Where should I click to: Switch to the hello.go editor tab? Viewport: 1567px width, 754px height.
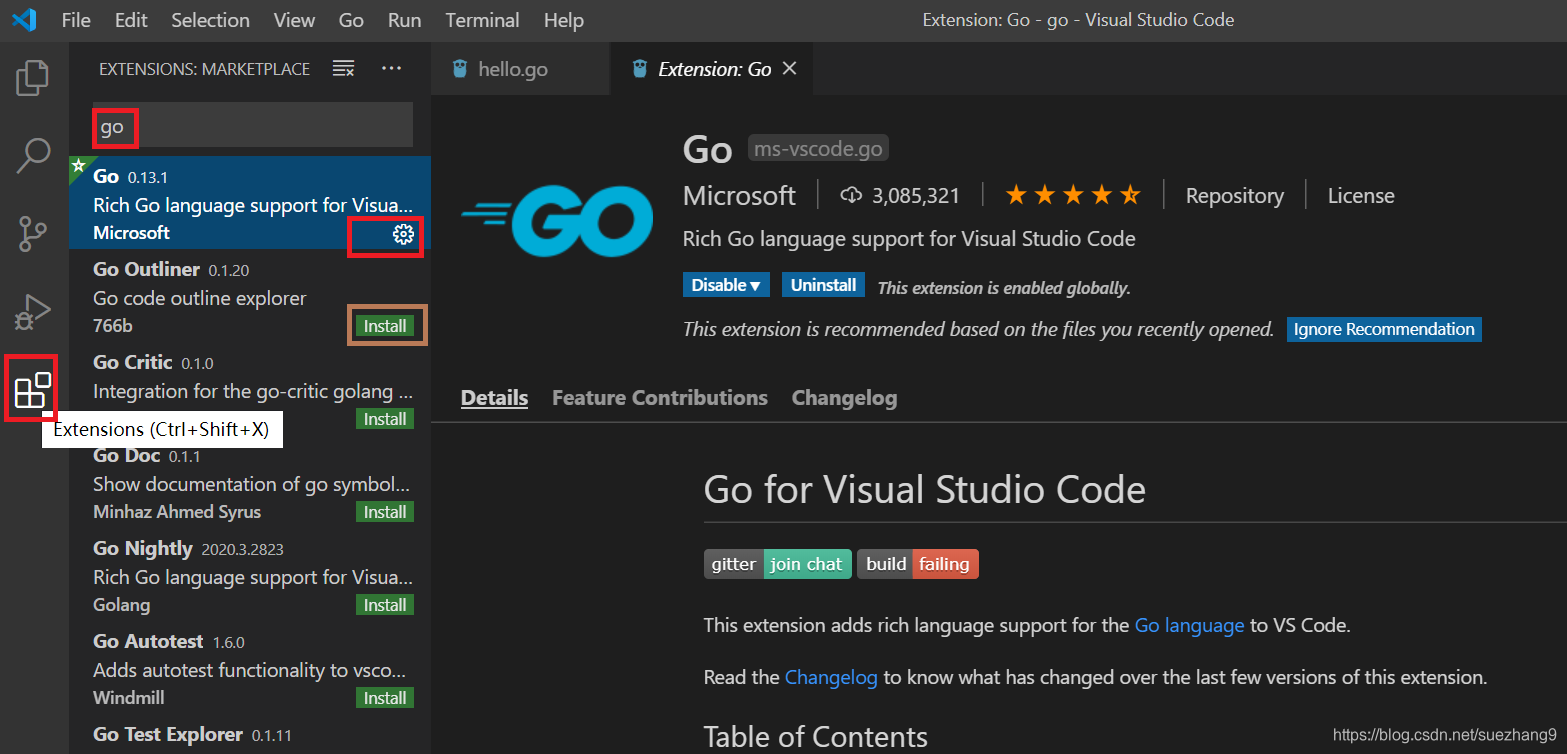coord(520,69)
